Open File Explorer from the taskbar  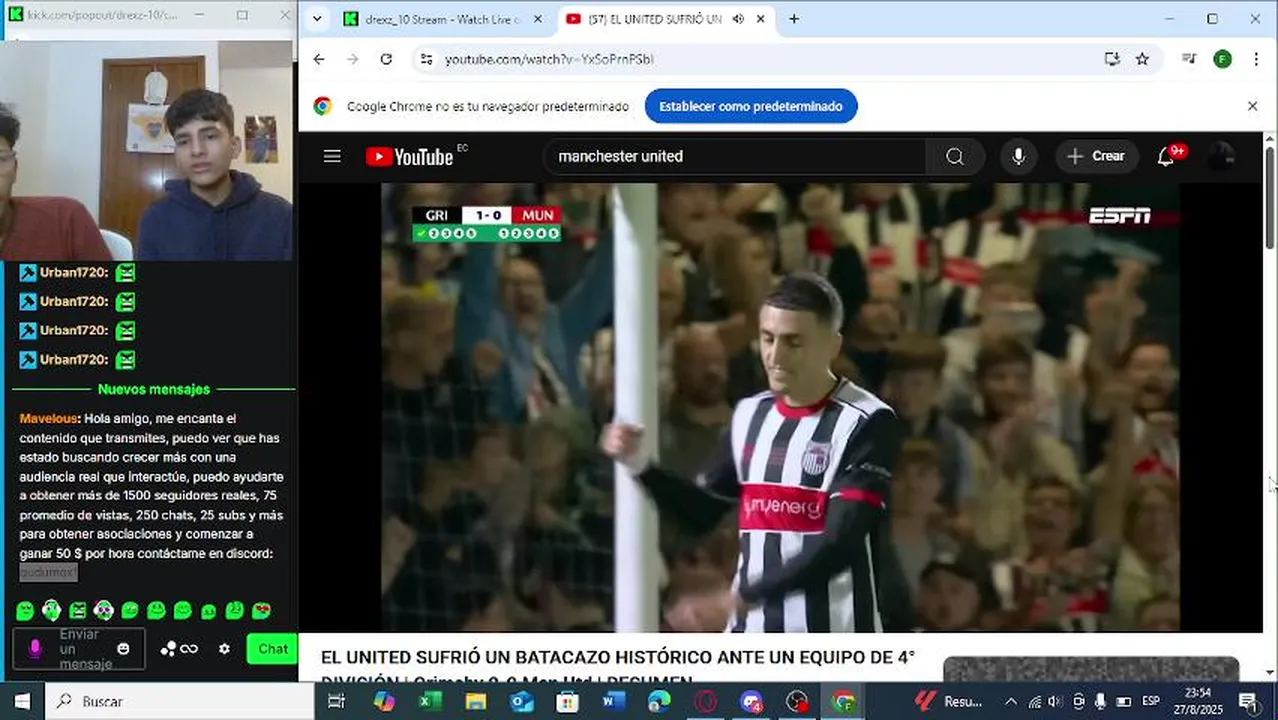pyautogui.click(x=476, y=701)
